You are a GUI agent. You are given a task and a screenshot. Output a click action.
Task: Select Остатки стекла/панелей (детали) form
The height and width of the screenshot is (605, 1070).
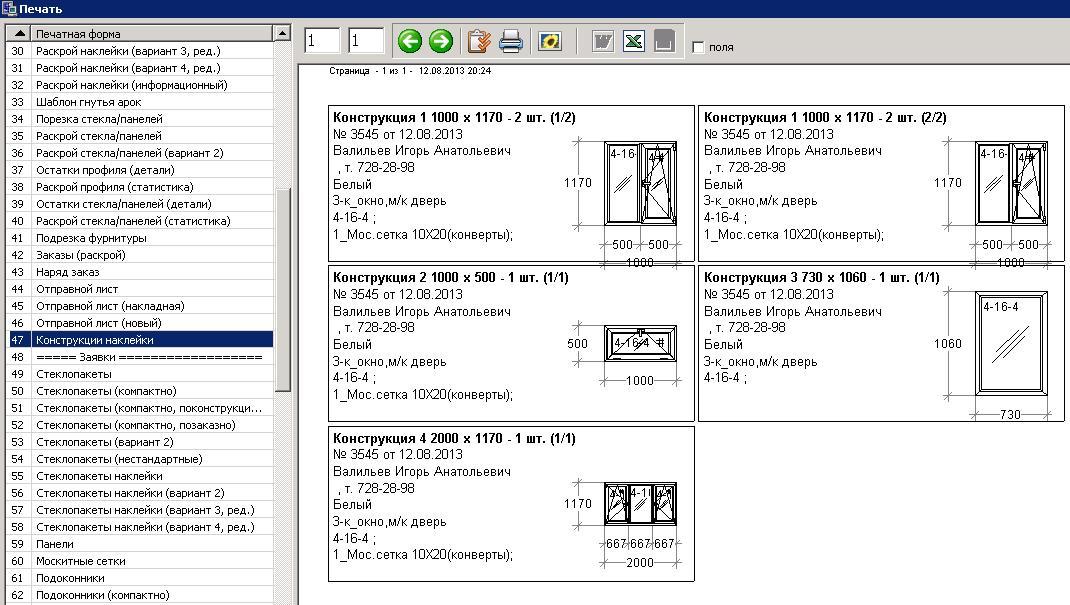coord(140,204)
